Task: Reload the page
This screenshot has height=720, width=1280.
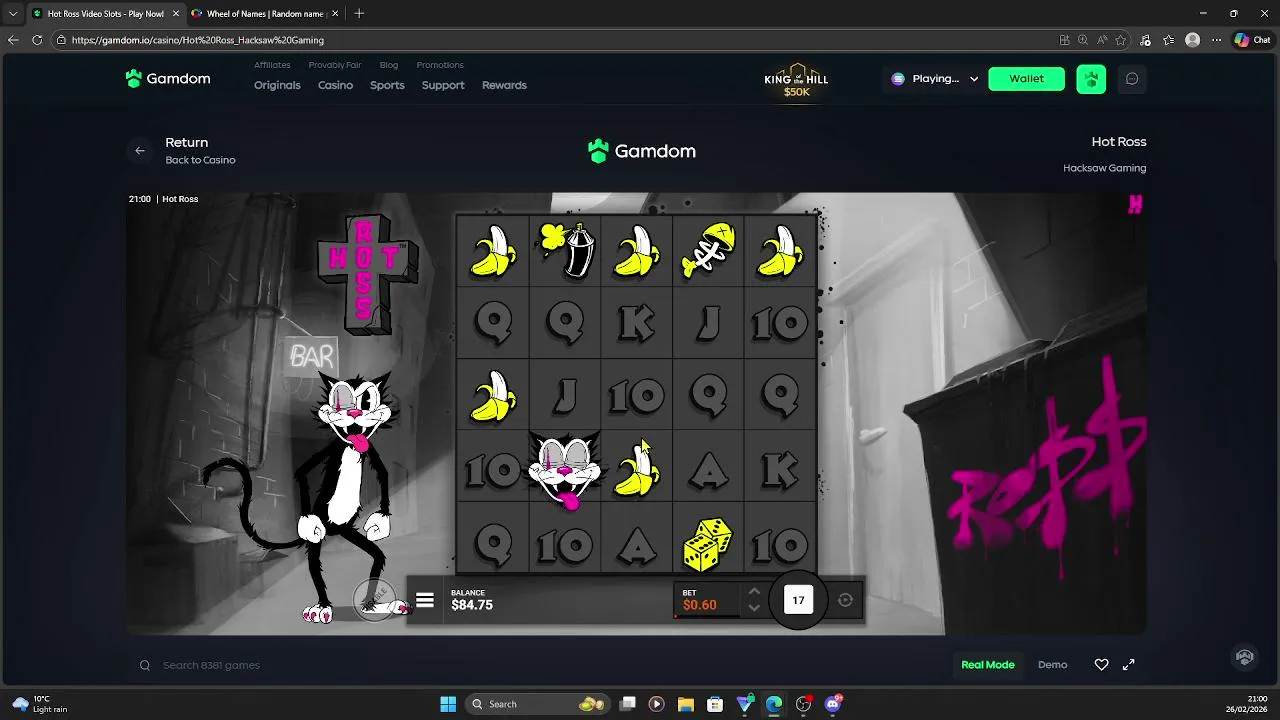Action: coord(37,40)
